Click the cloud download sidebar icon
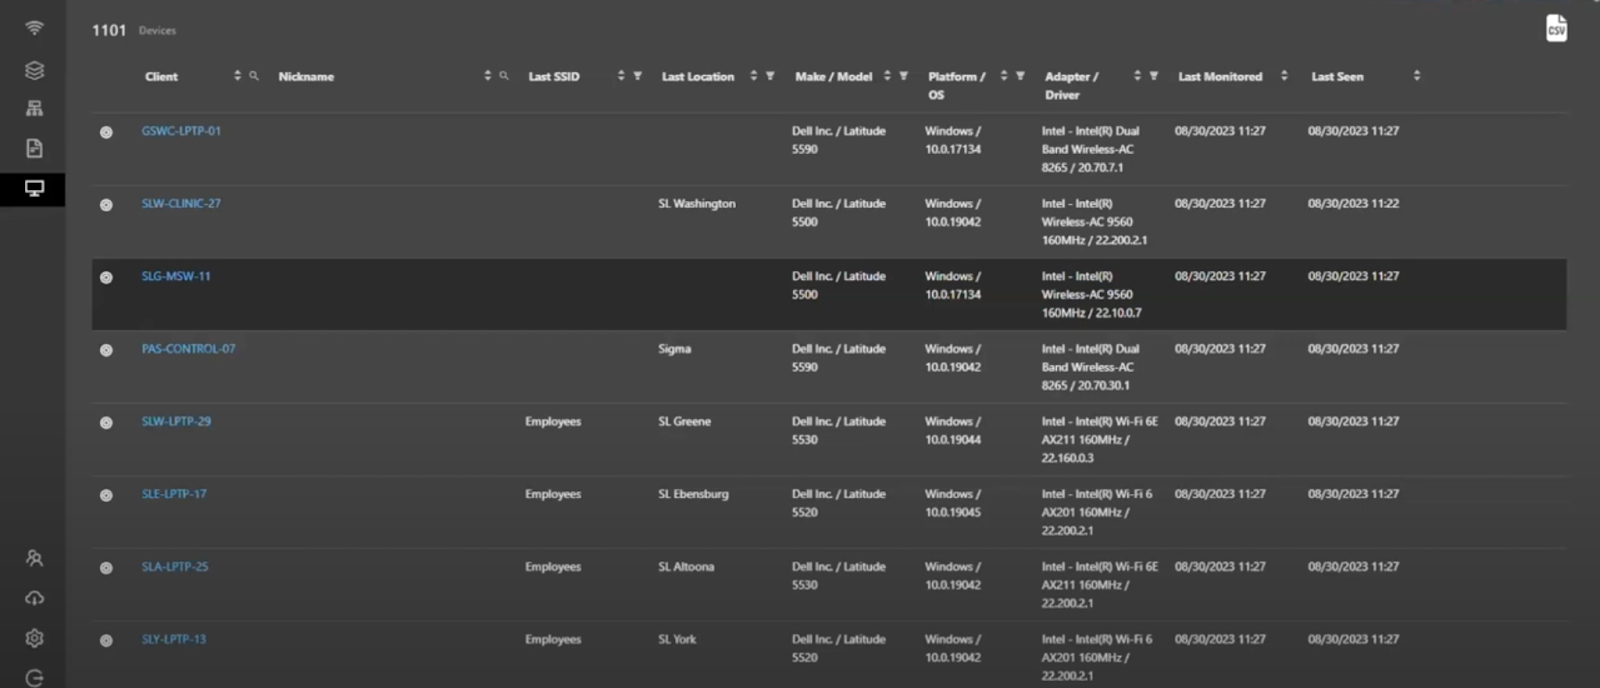The width and height of the screenshot is (1600, 688). click(34, 598)
